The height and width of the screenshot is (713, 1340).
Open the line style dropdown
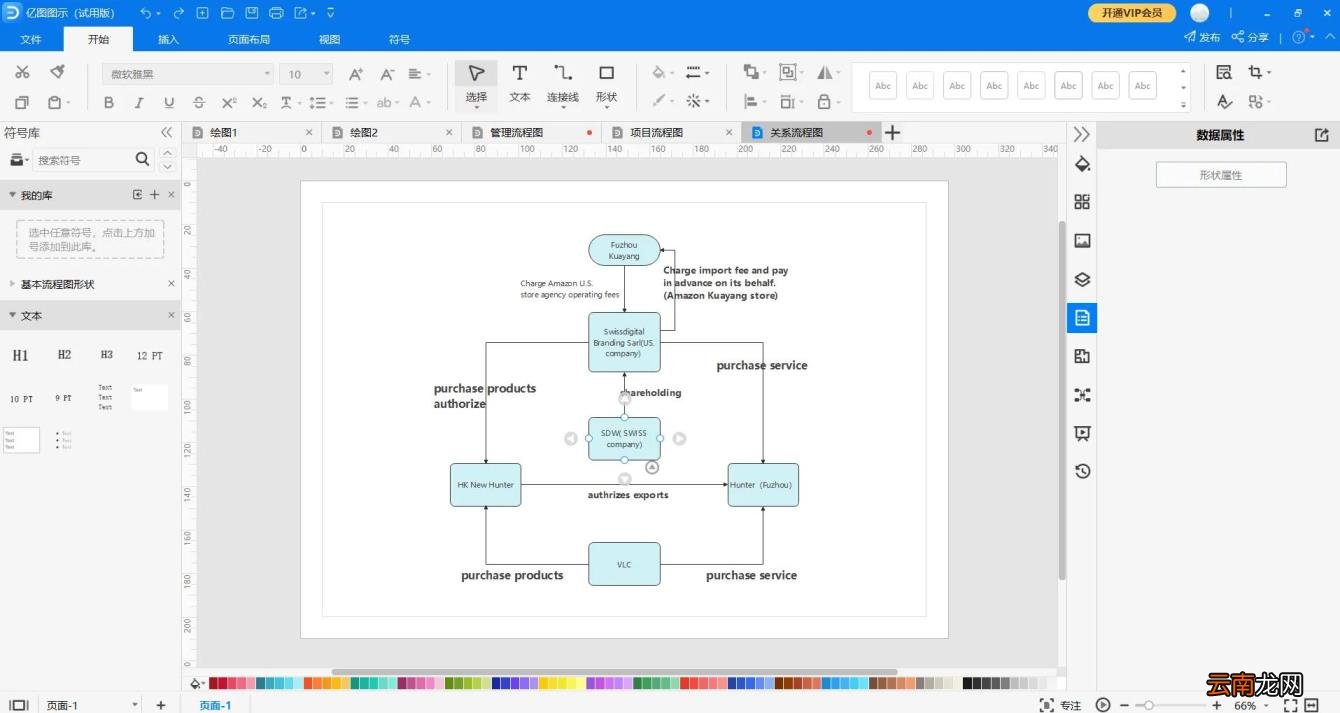click(x=698, y=73)
